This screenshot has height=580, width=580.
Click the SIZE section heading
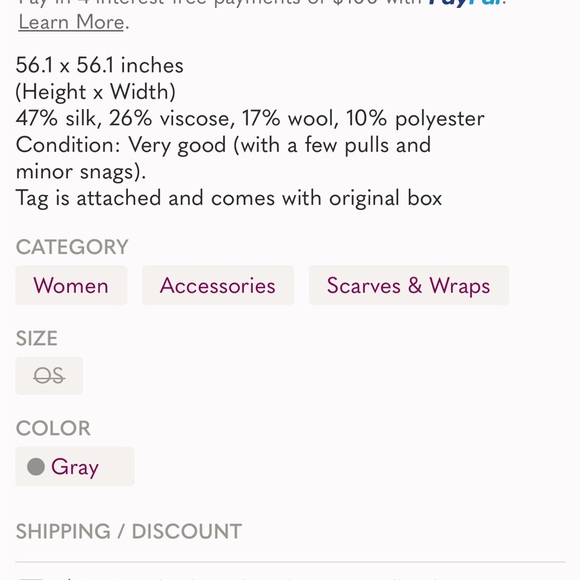coord(37,338)
